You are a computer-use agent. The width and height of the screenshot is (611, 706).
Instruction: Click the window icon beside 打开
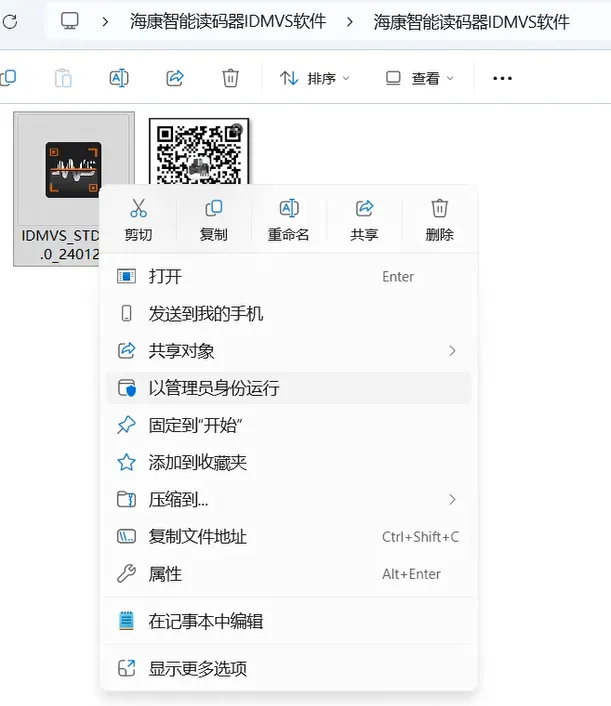(x=127, y=276)
